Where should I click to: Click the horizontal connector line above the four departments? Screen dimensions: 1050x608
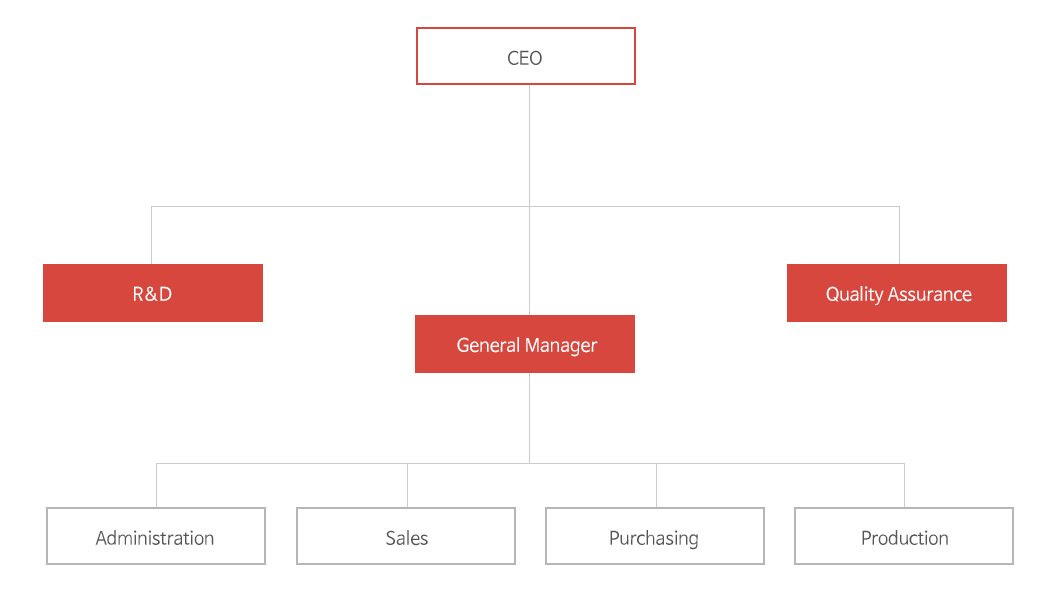[x=530, y=463]
